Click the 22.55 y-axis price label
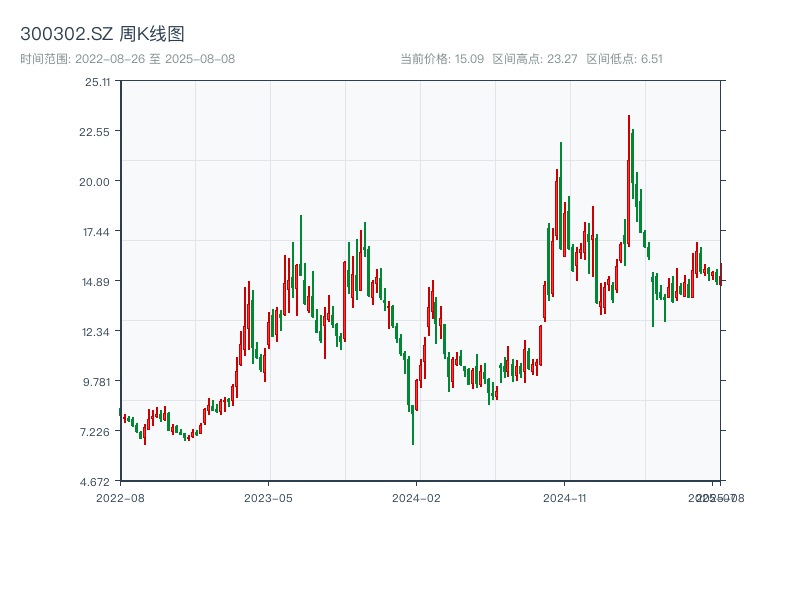Screen dimensions: 800x600 tap(98, 132)
